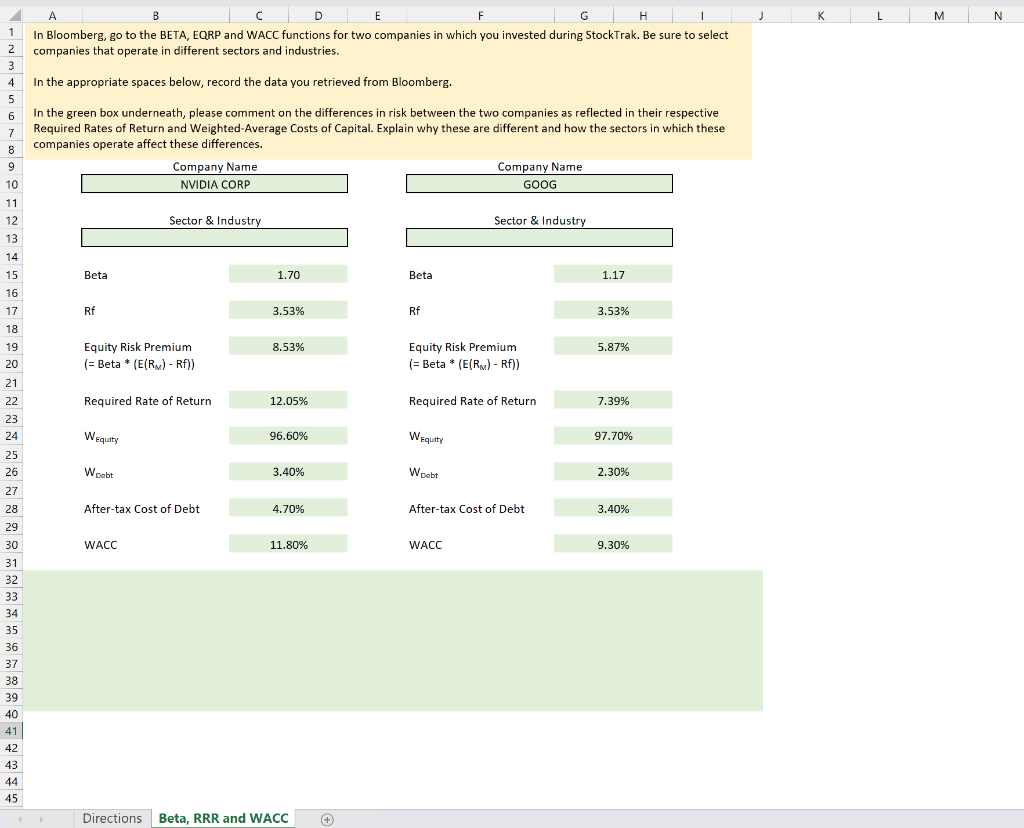1024x828 pixels.
Task: Click NVIDIA's empty Sector & Industry box
Action: coord(214,237)
